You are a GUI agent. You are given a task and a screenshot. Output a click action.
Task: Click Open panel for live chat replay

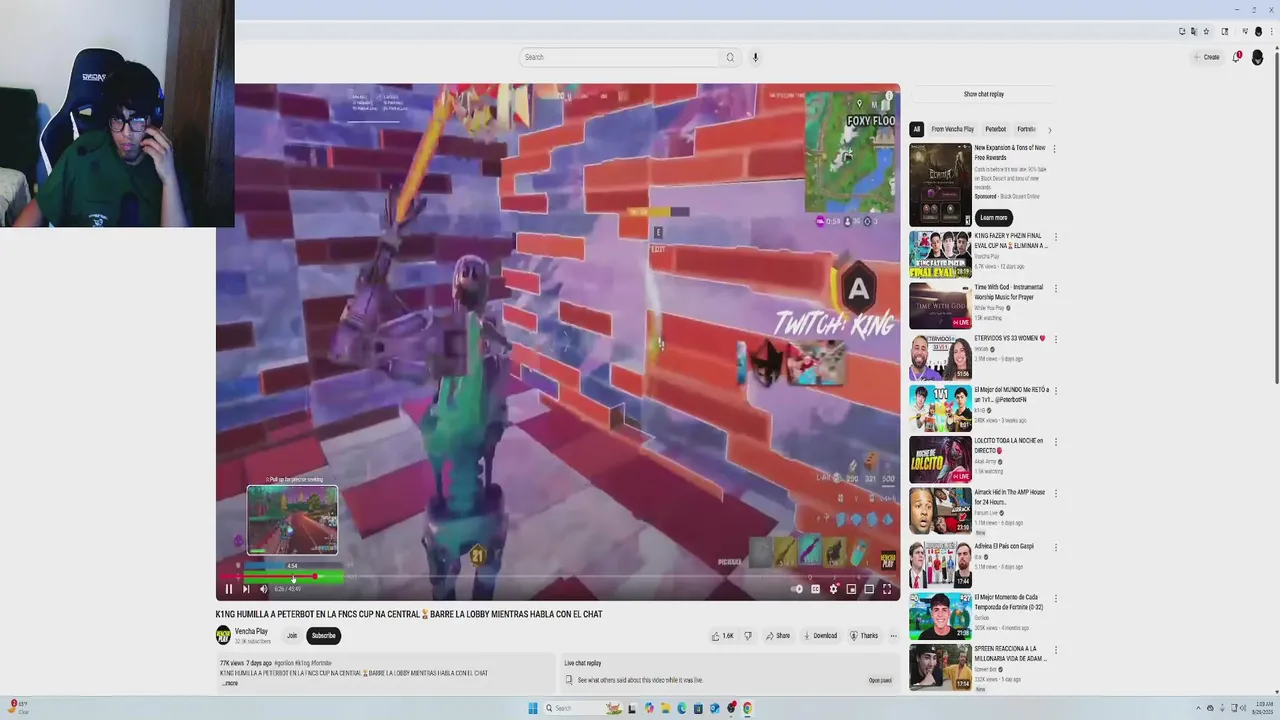[880, 680]
